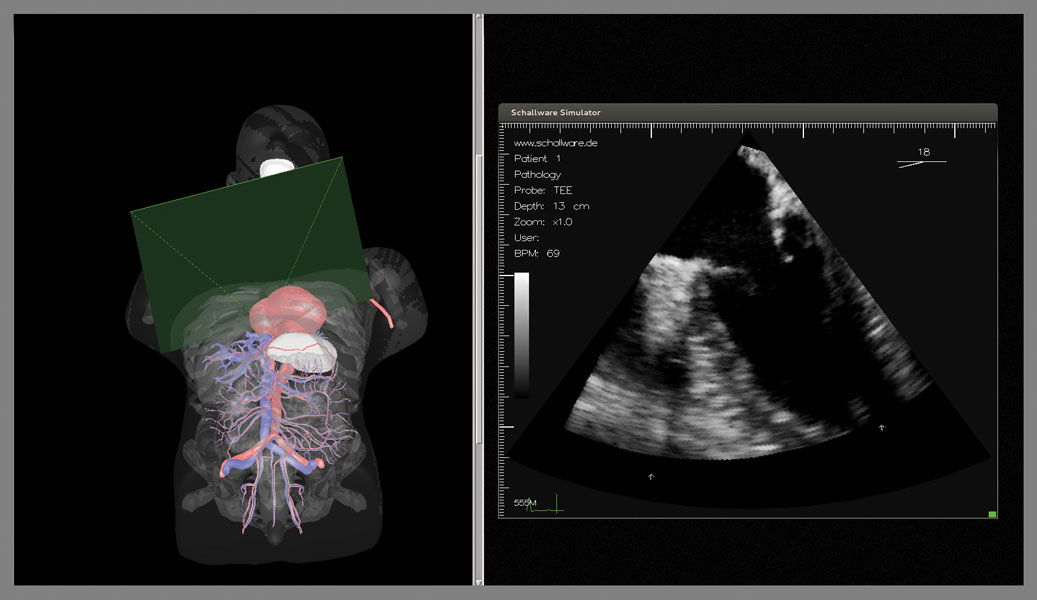Click the "Schallware Simulator" title bar

(747, 112)
